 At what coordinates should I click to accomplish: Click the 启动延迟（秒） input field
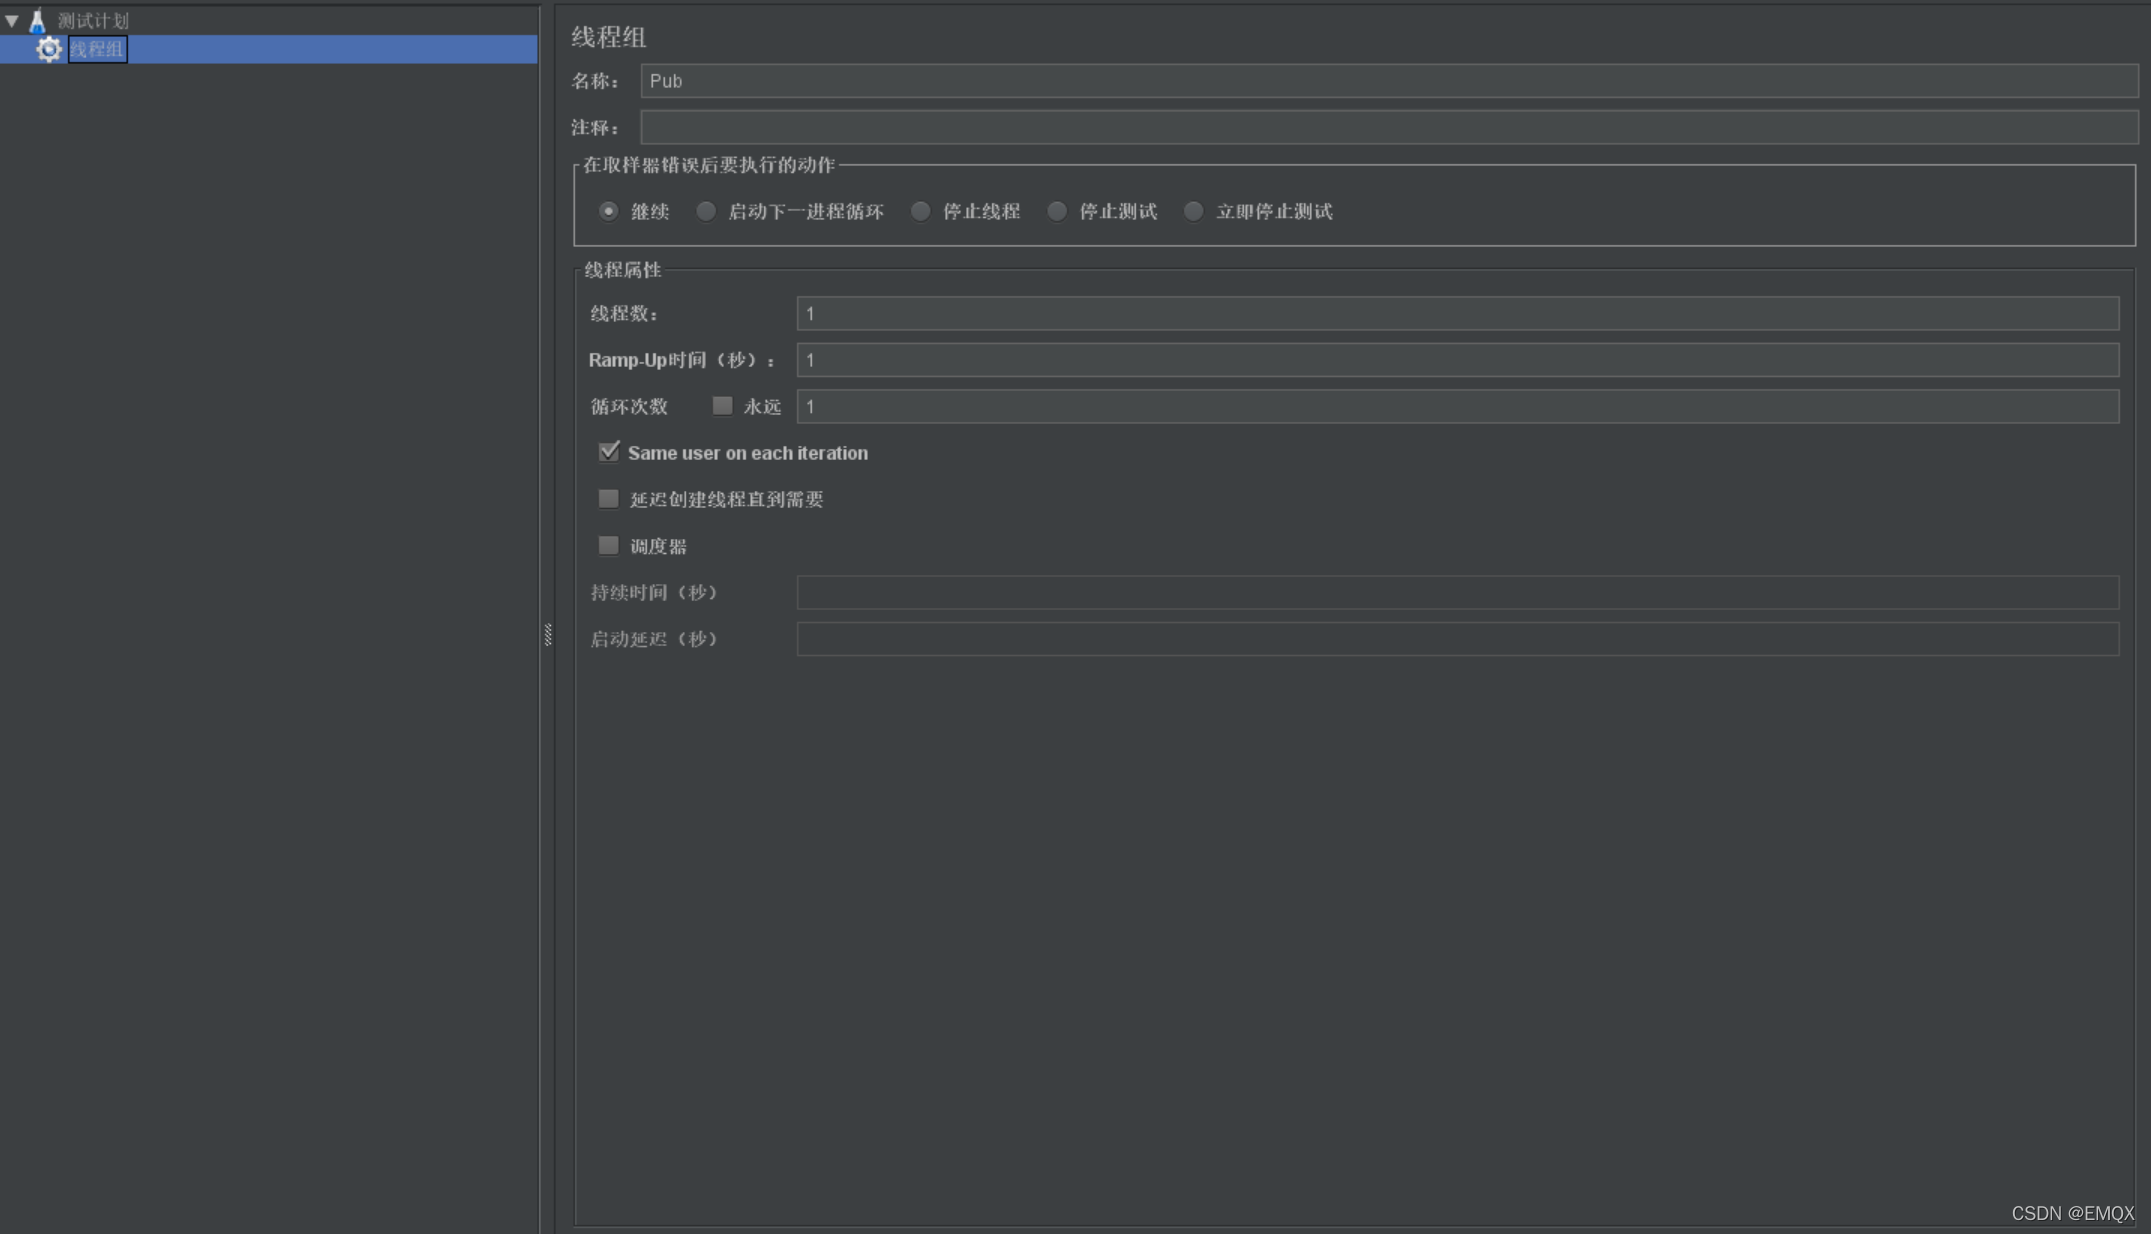point(1457,638)
